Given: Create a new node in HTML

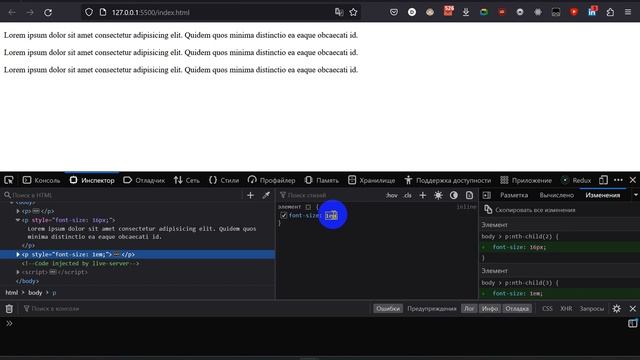Looking at the screenshot, I should coord(250,195).
